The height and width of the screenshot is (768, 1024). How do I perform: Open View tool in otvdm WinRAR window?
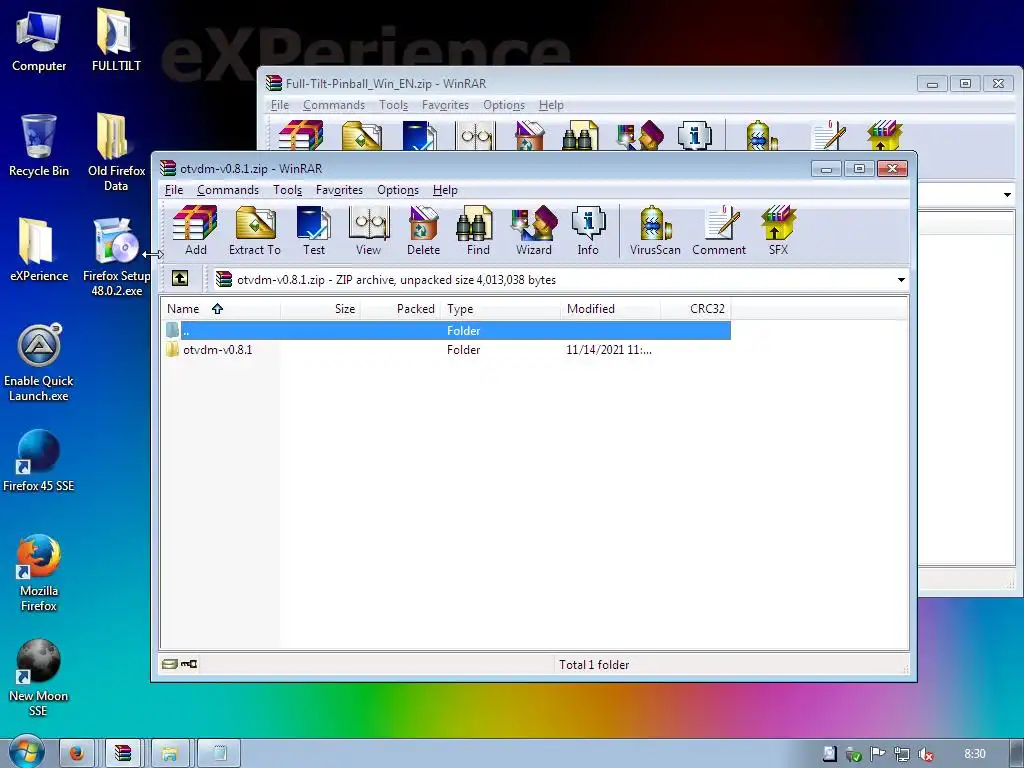pos(368,230)
